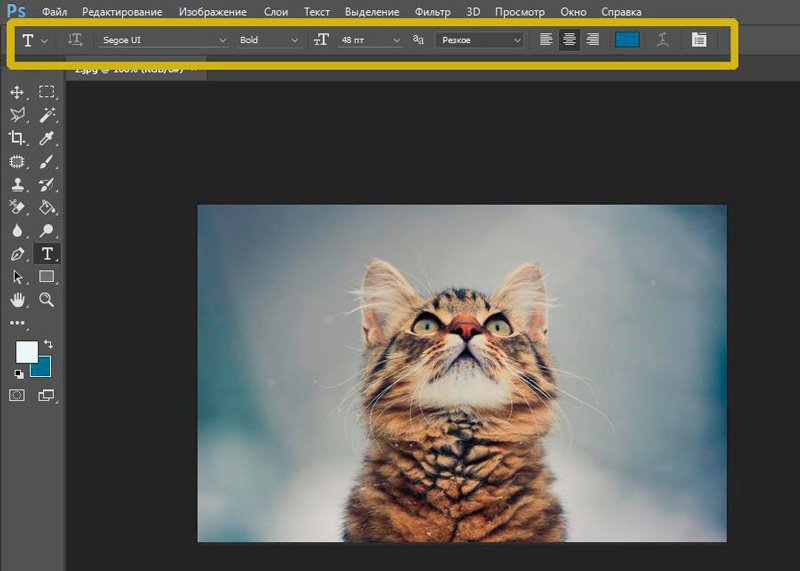This screenshot has height=571, width=800.
Task: Open the Фильтр menu
Action: [432, 12]
